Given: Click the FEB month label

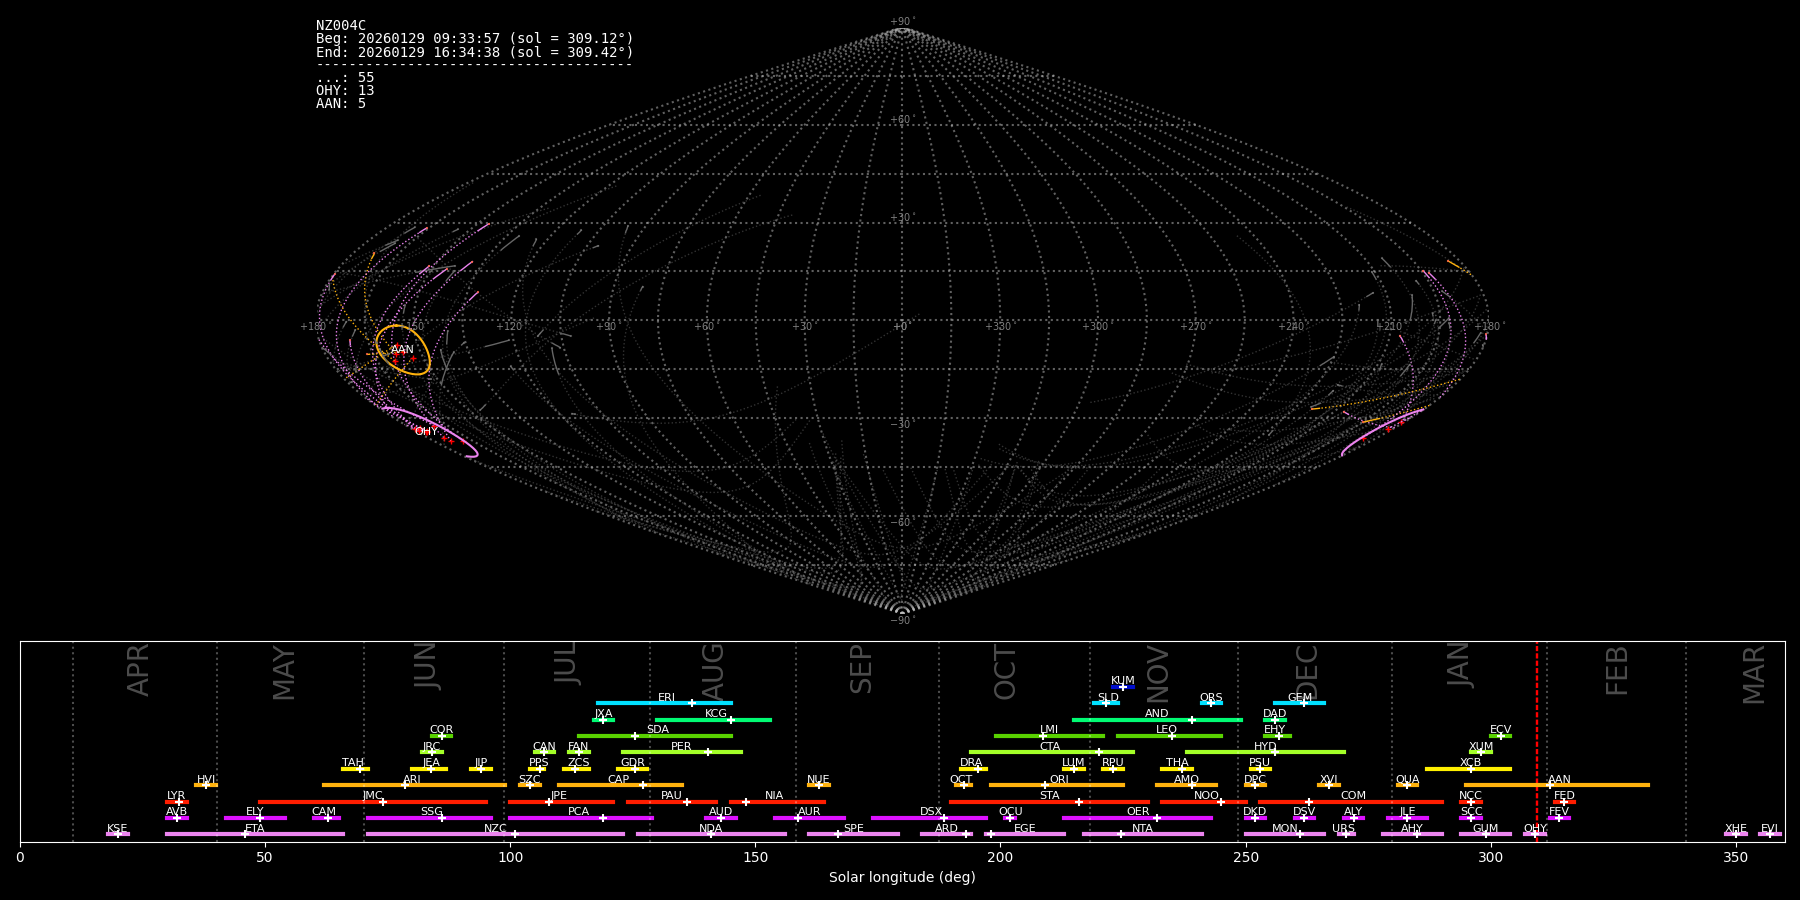Looking at the screenshot, I should point(1617,671).
